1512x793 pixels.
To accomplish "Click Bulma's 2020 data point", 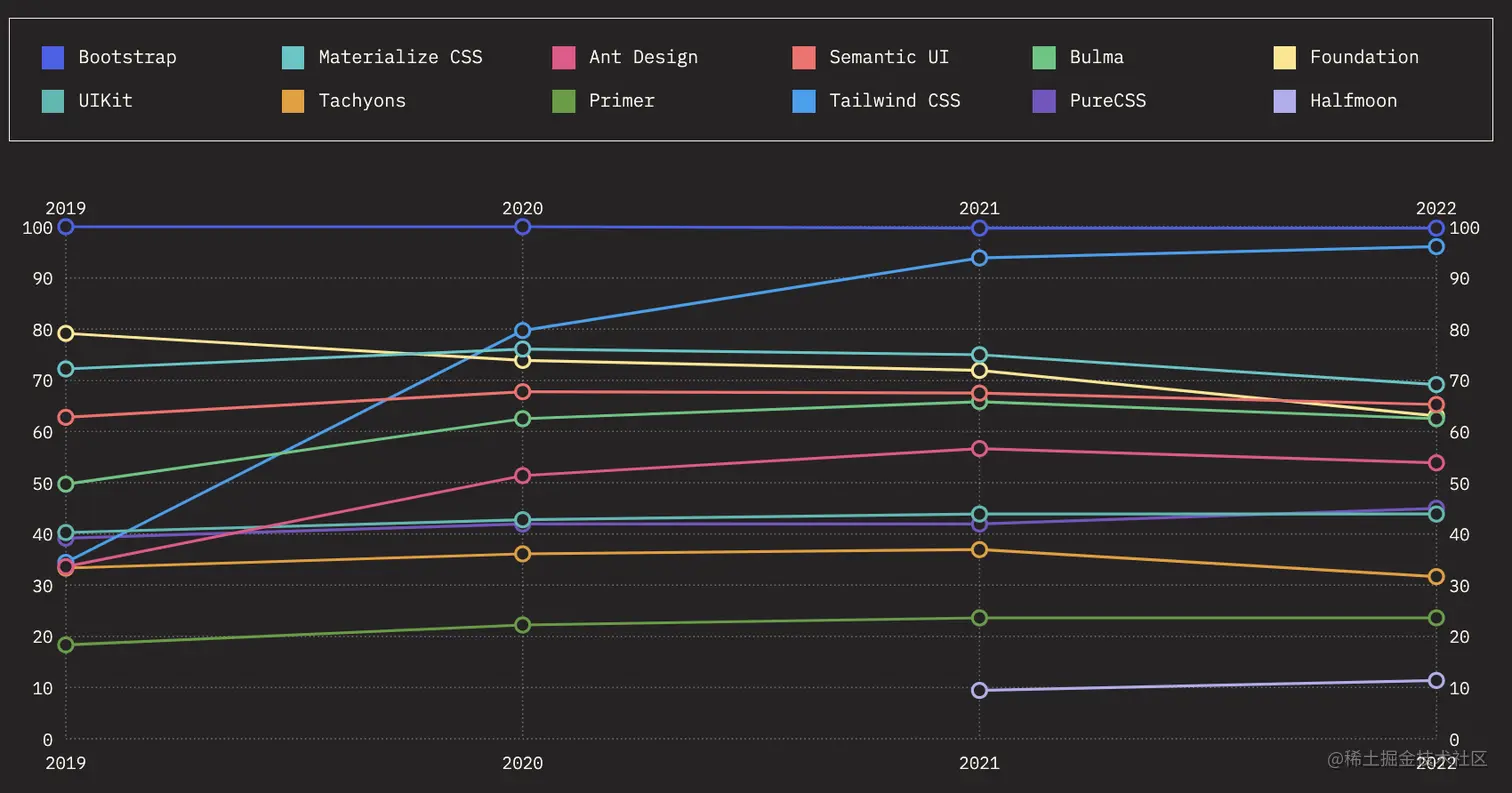I will [x=522, y=419].
